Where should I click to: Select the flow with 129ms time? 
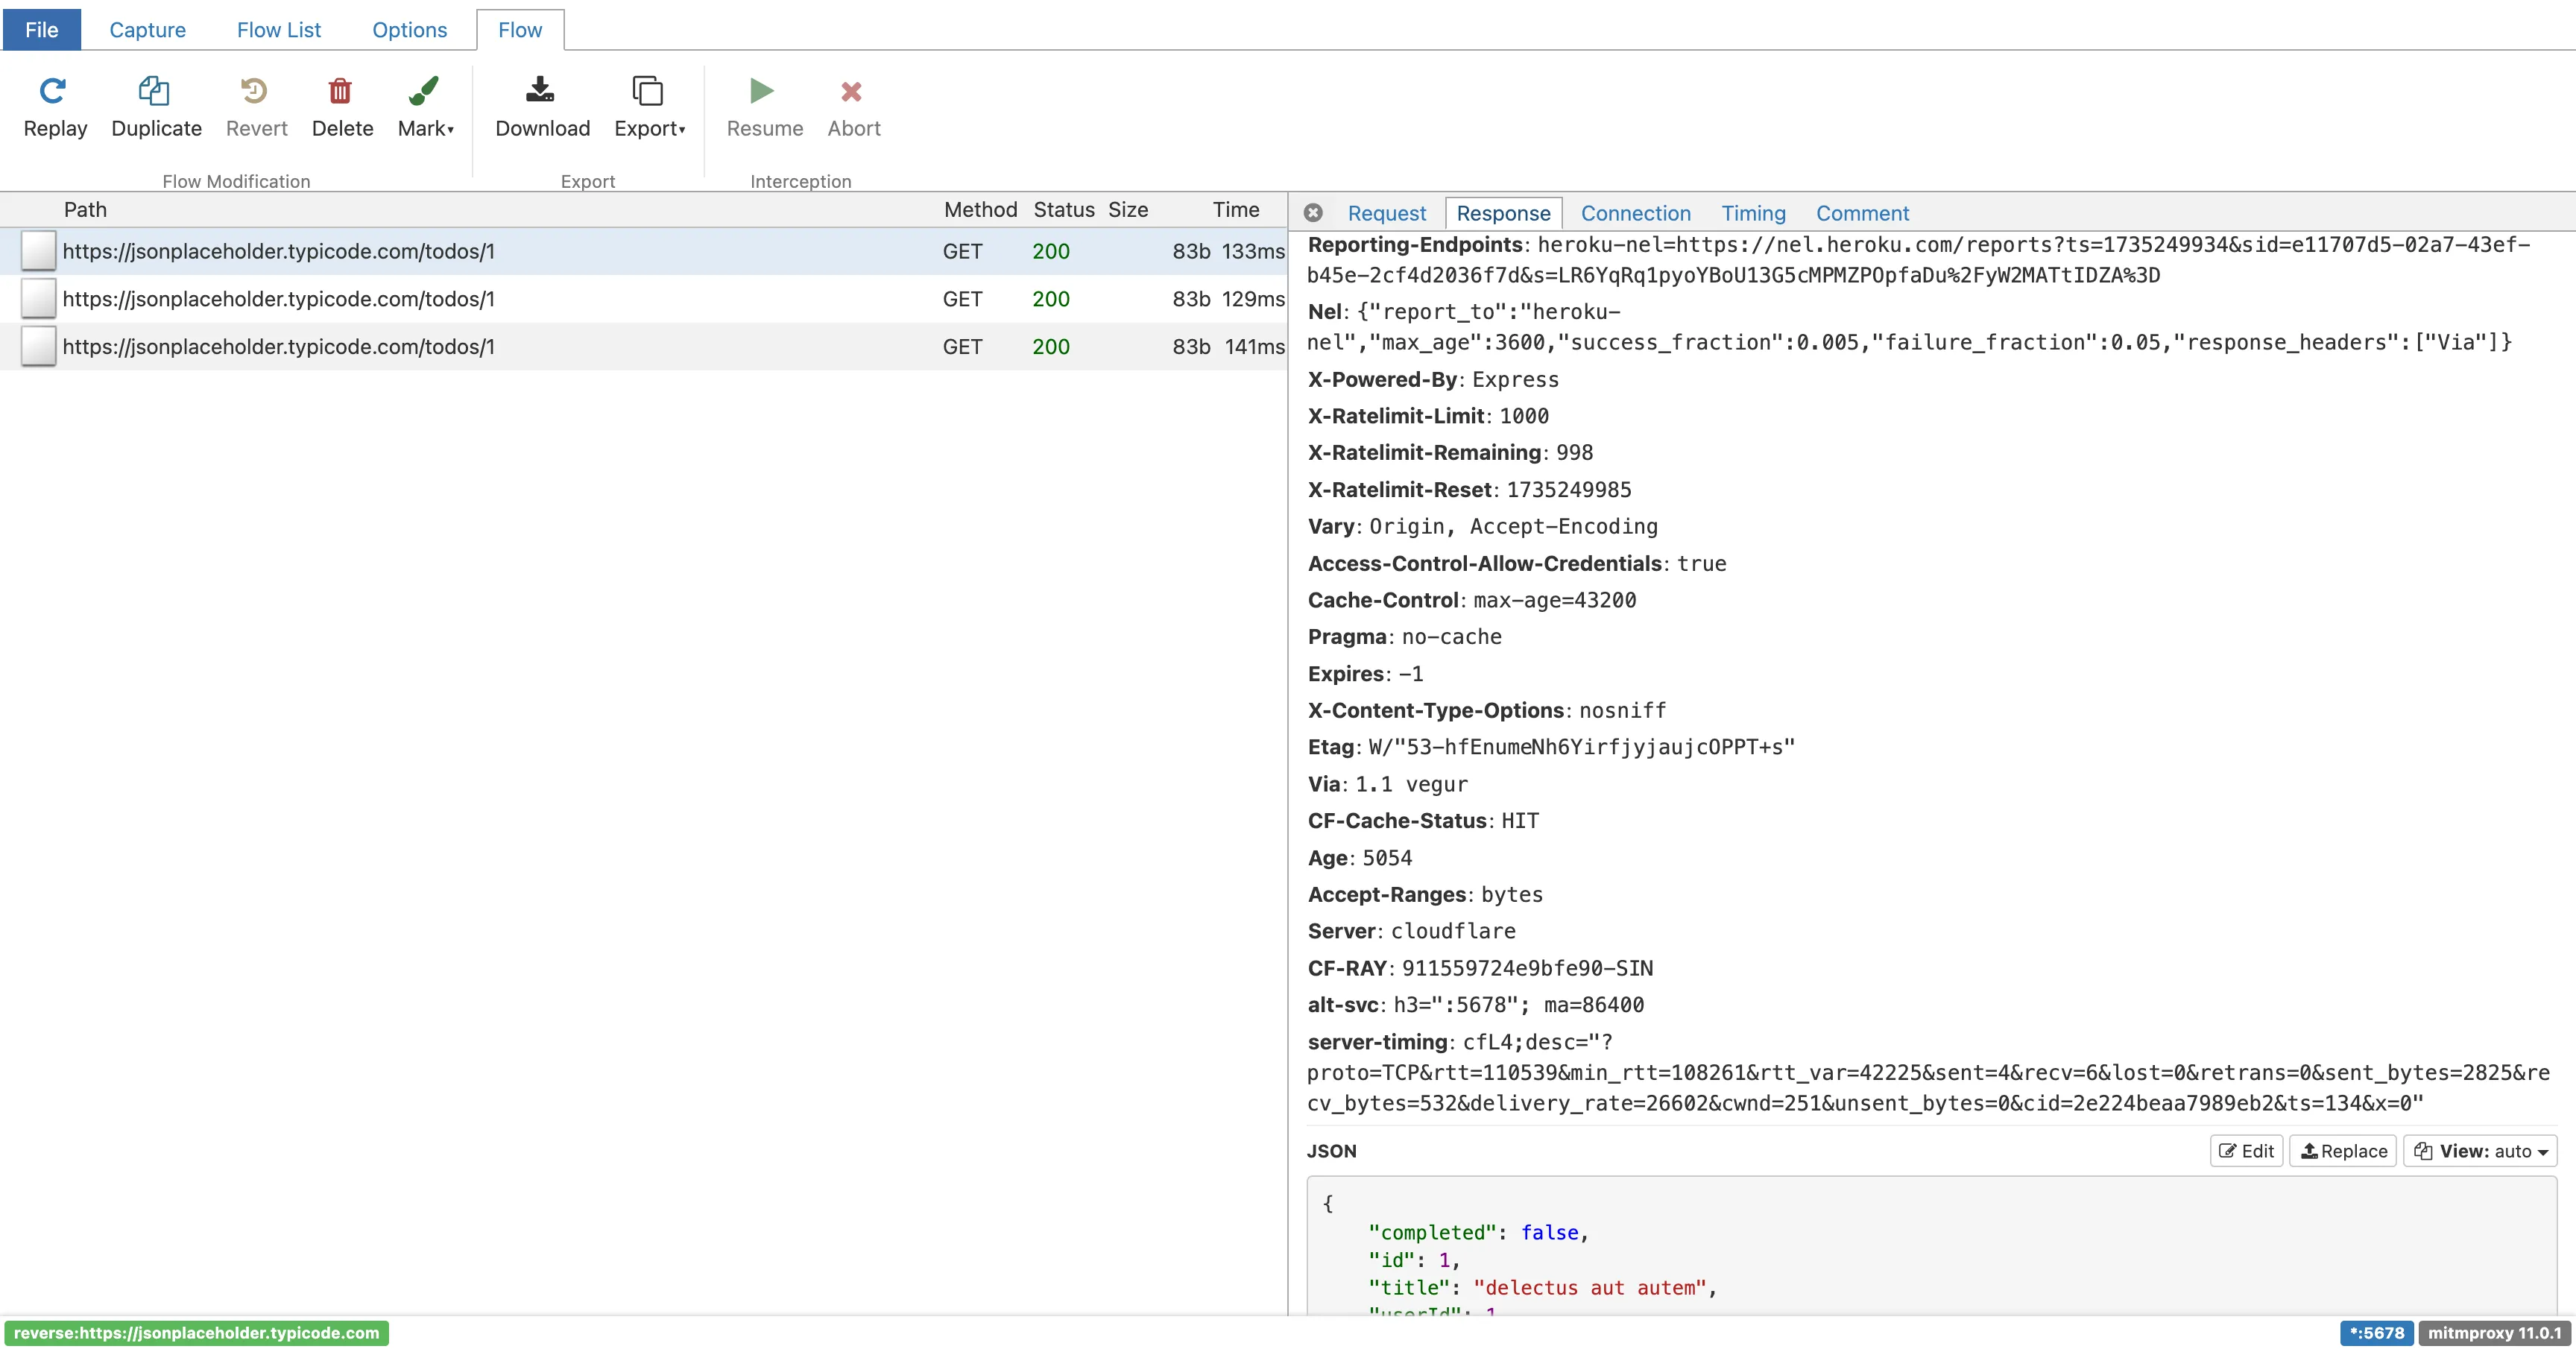pos(643,299)
